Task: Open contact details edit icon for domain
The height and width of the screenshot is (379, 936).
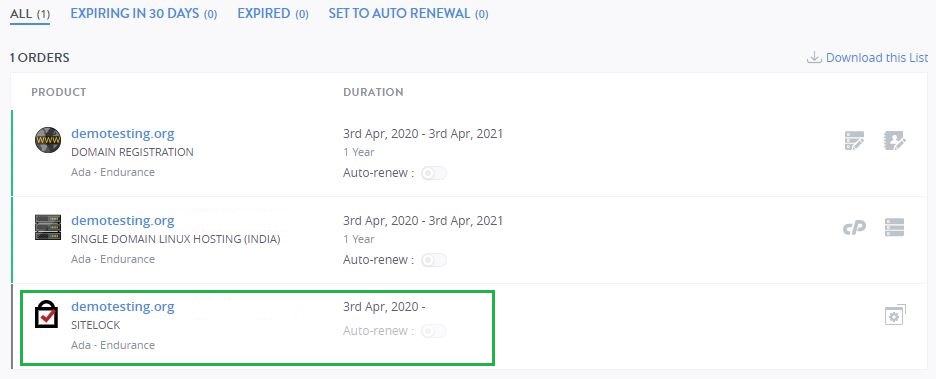Action: [x=894, y=141]
